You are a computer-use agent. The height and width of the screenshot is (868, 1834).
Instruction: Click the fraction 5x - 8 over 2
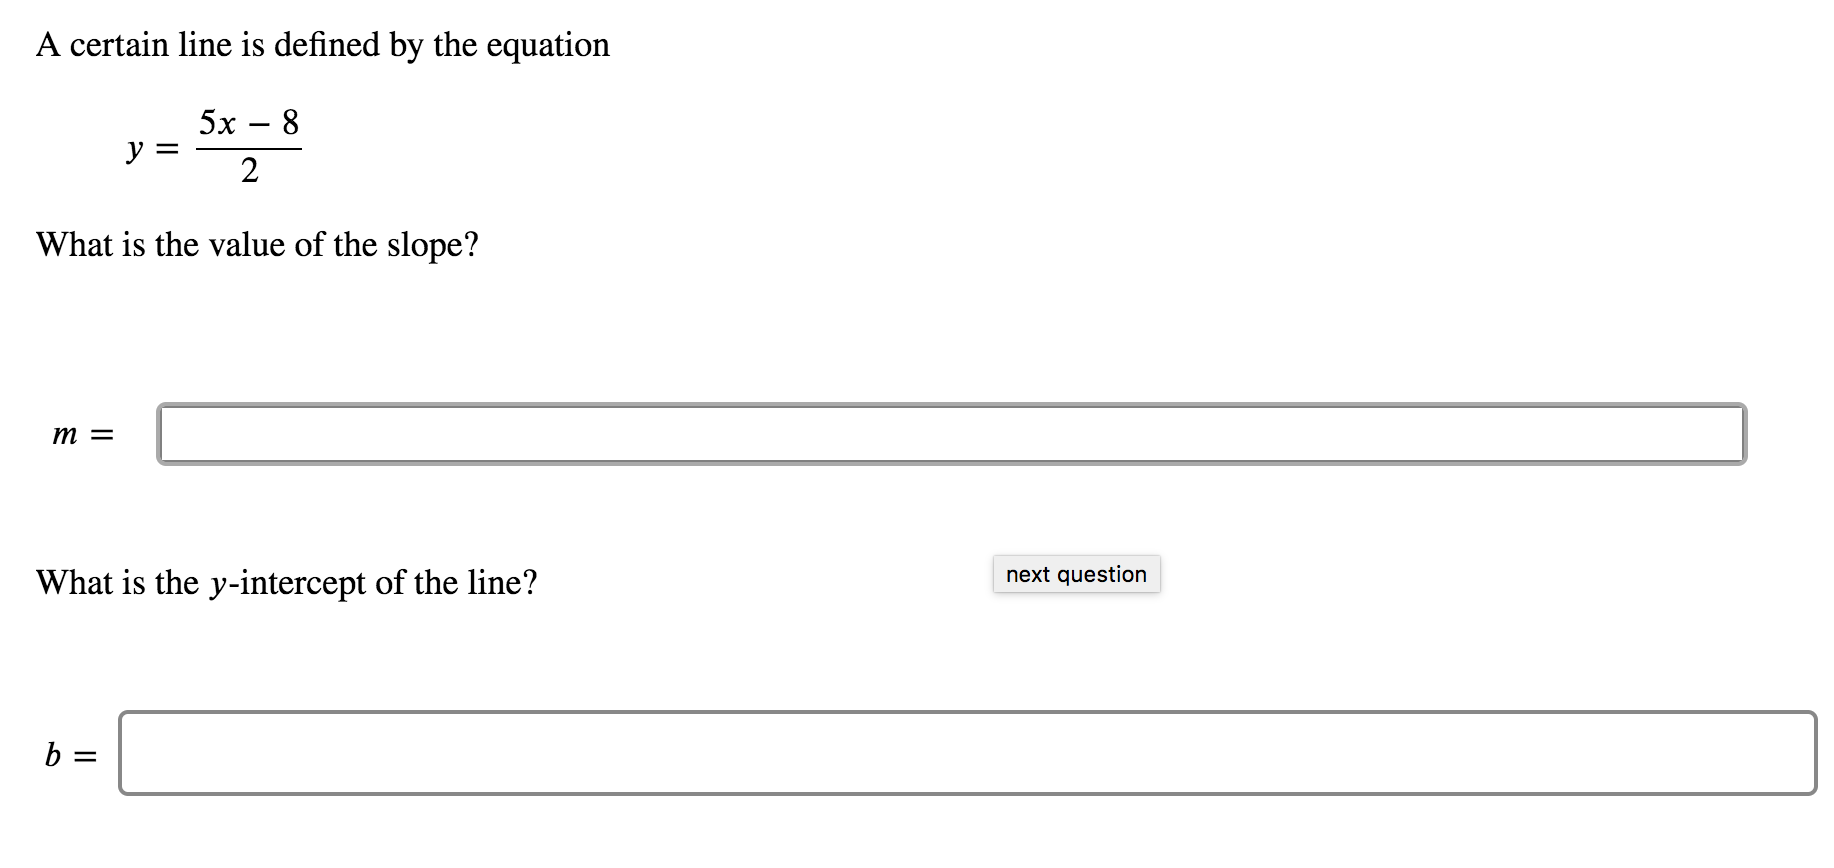[248, 145]
